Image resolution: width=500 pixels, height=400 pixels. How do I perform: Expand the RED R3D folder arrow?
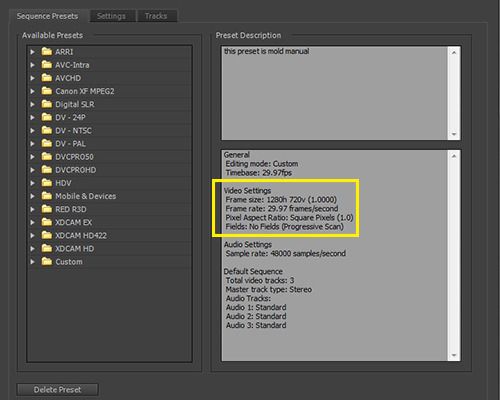tap(32, 209)
